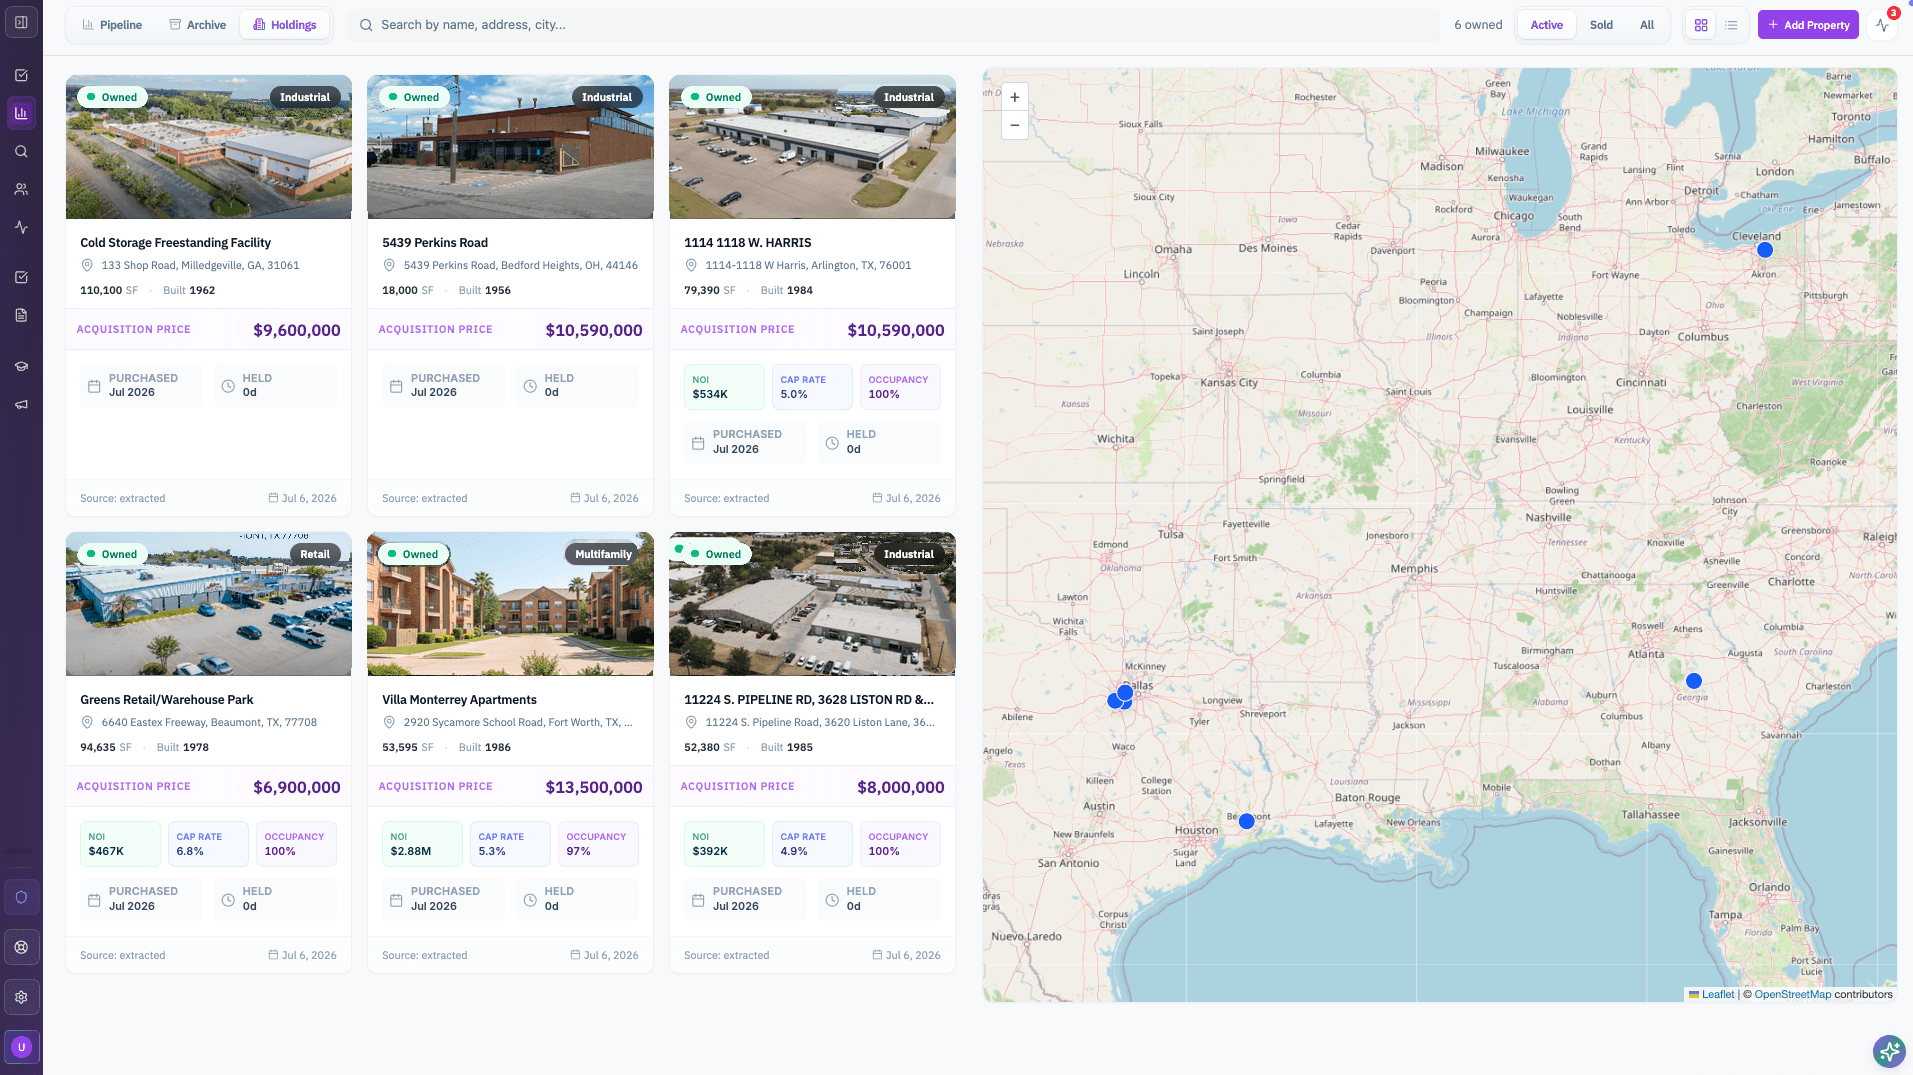Click Cap Rate 6.8% on Greens card
The width and height of the screenshot is (1913, 1075).
(x=208, y=844)
